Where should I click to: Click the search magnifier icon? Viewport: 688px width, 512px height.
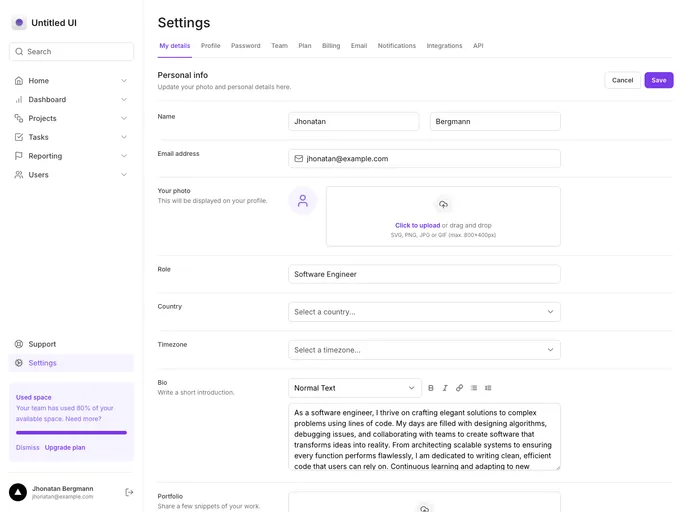point(19,51)
